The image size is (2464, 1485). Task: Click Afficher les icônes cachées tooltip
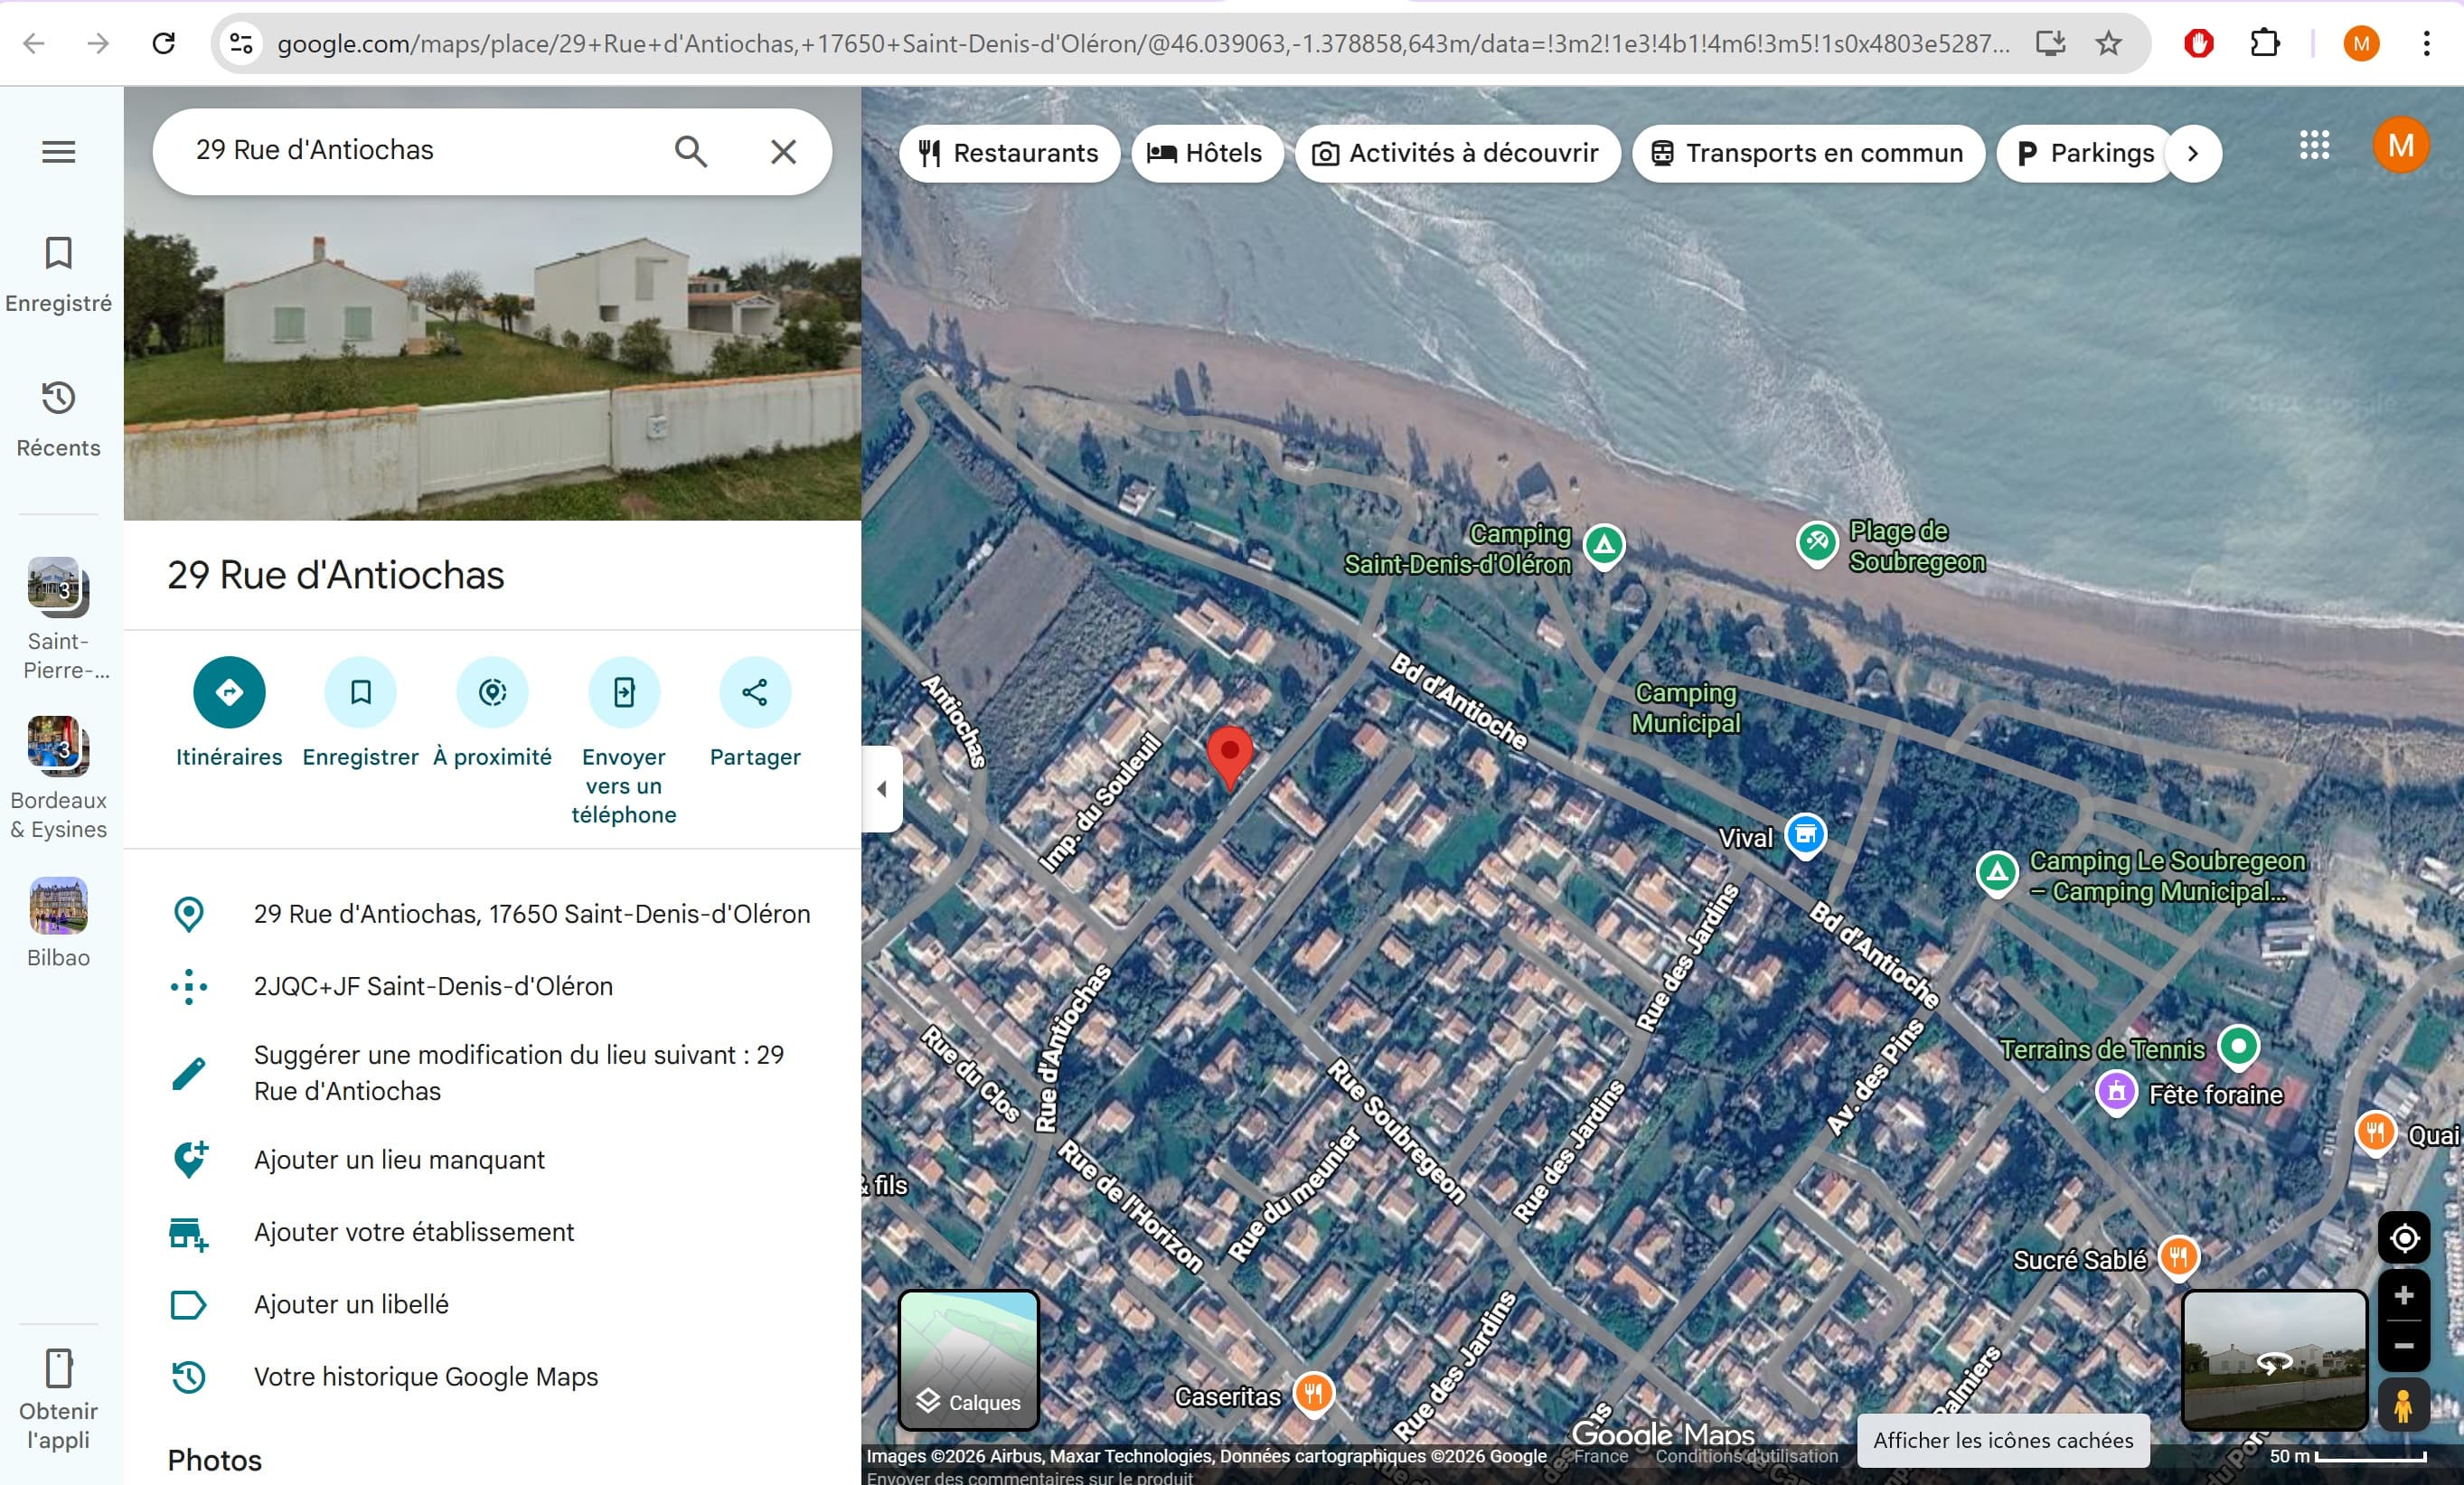(x=2003, y=1440)
